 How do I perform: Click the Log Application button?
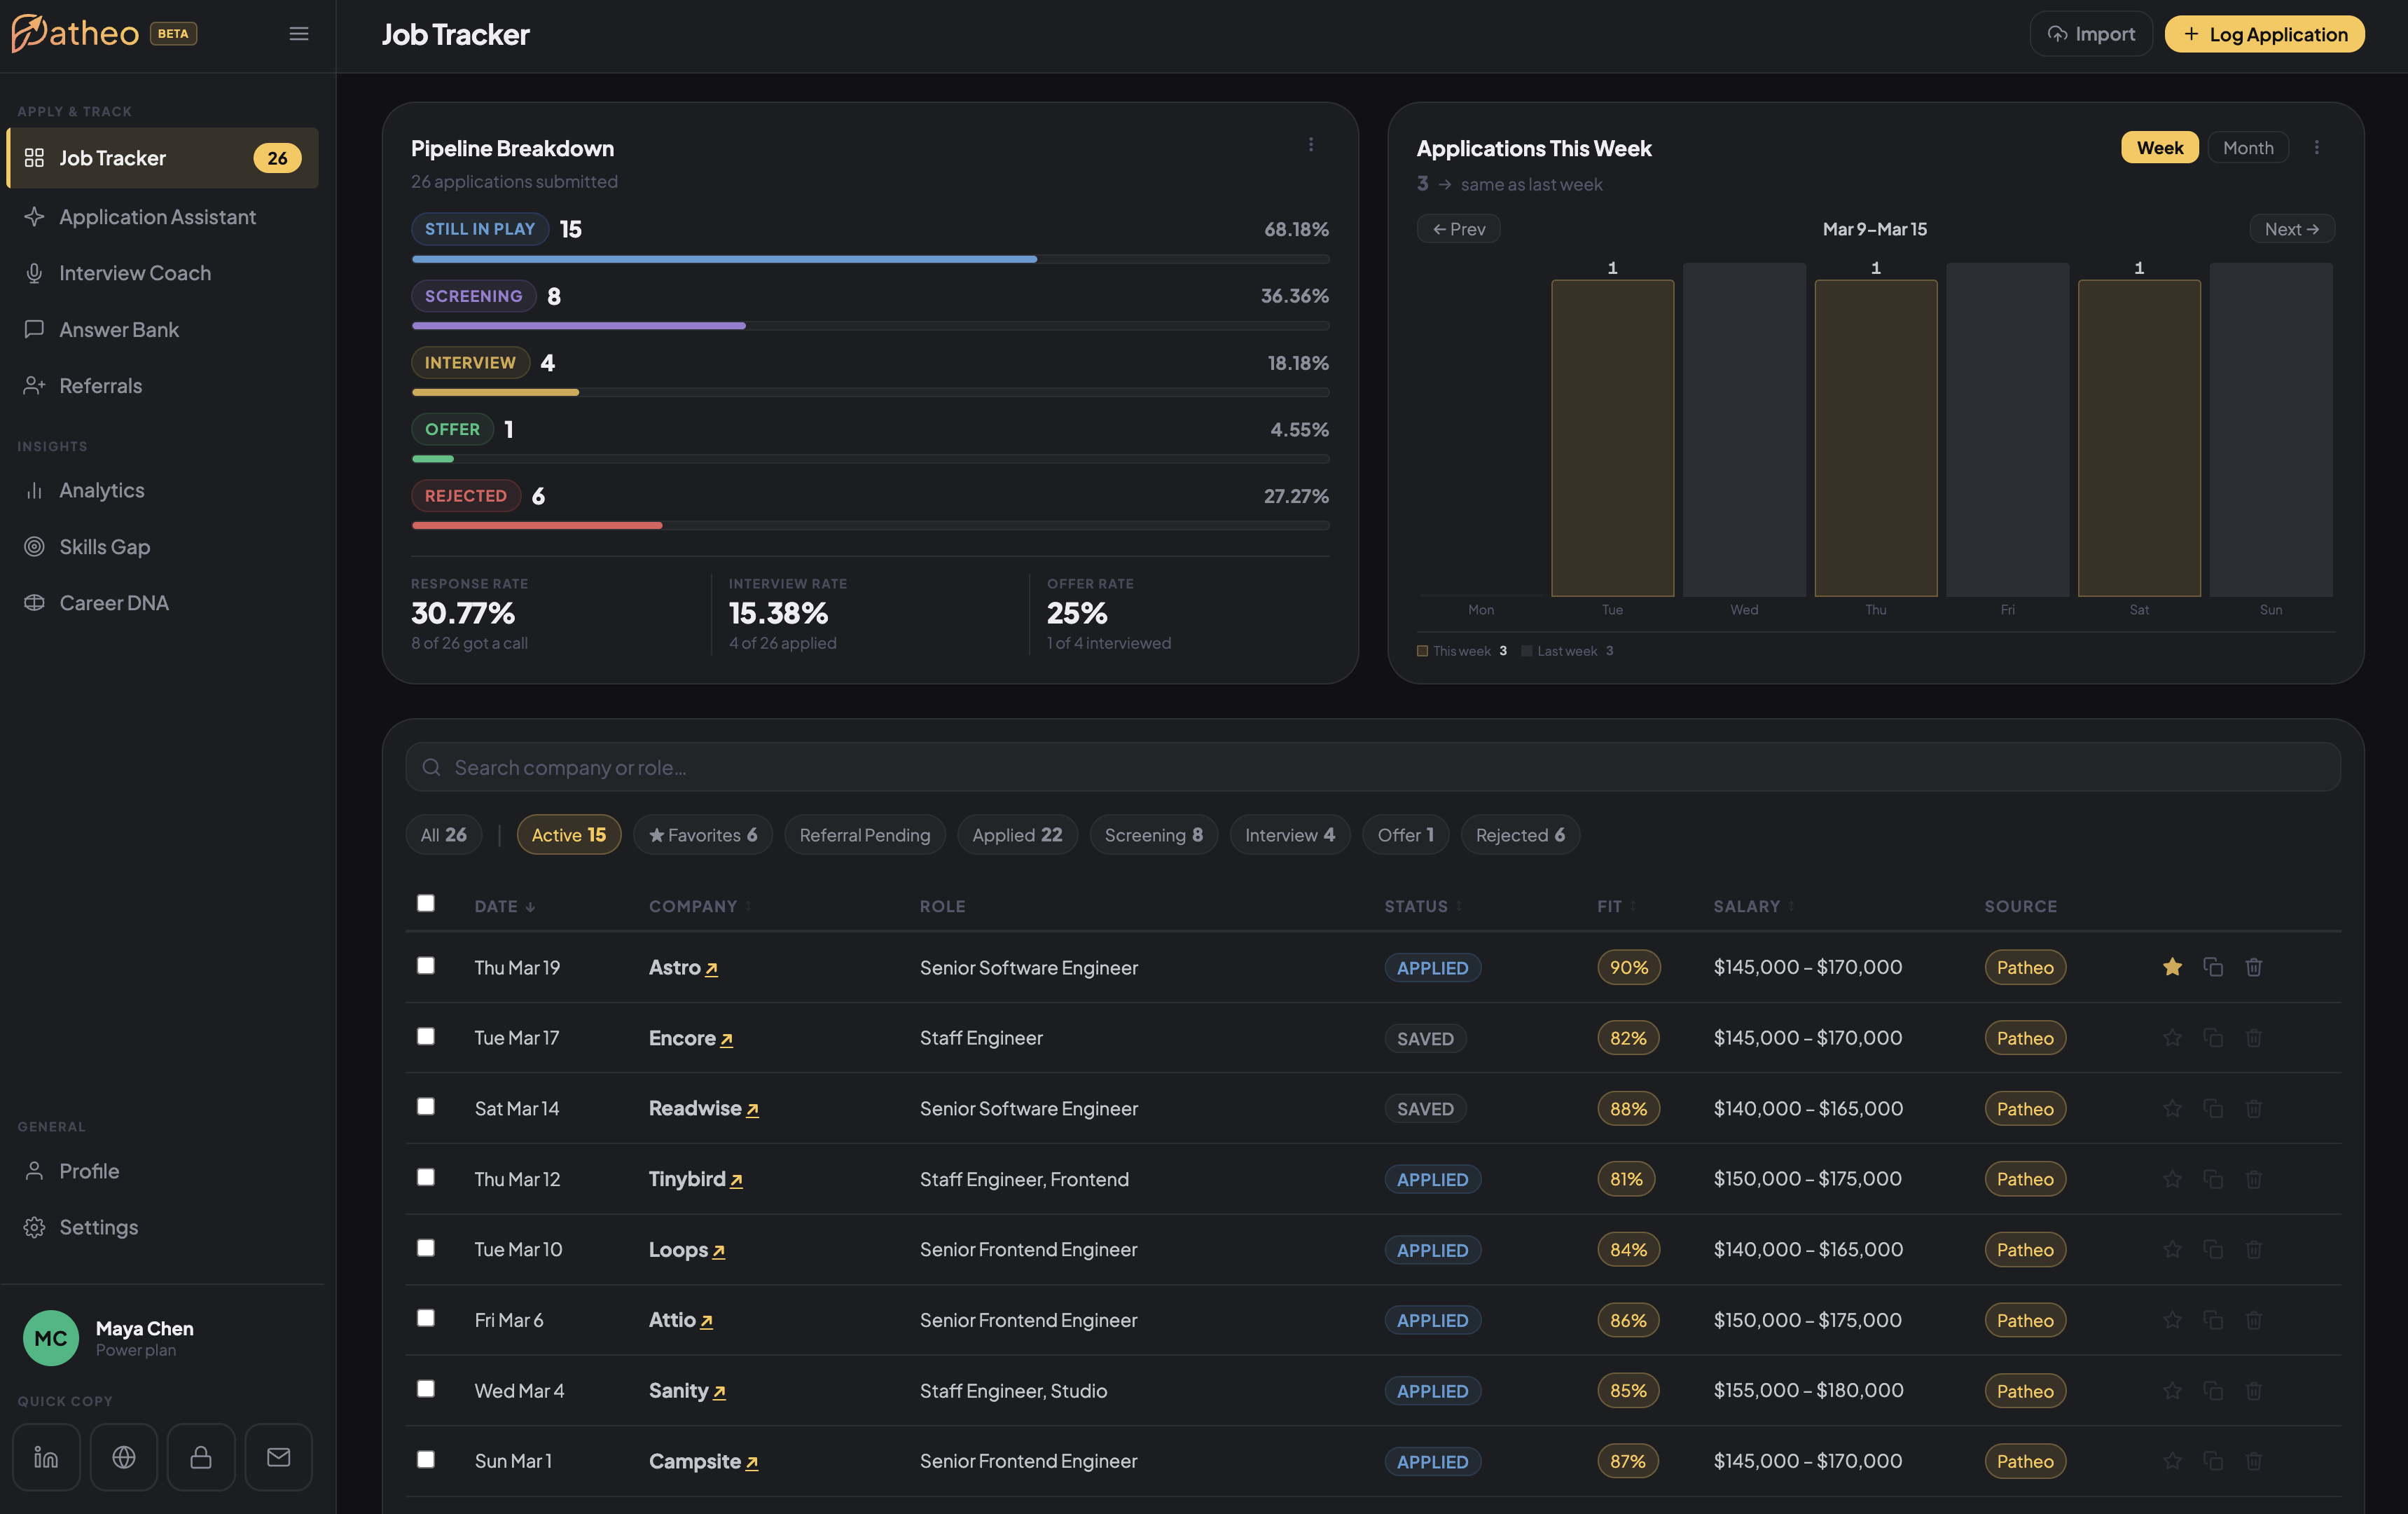[2264, 33]
